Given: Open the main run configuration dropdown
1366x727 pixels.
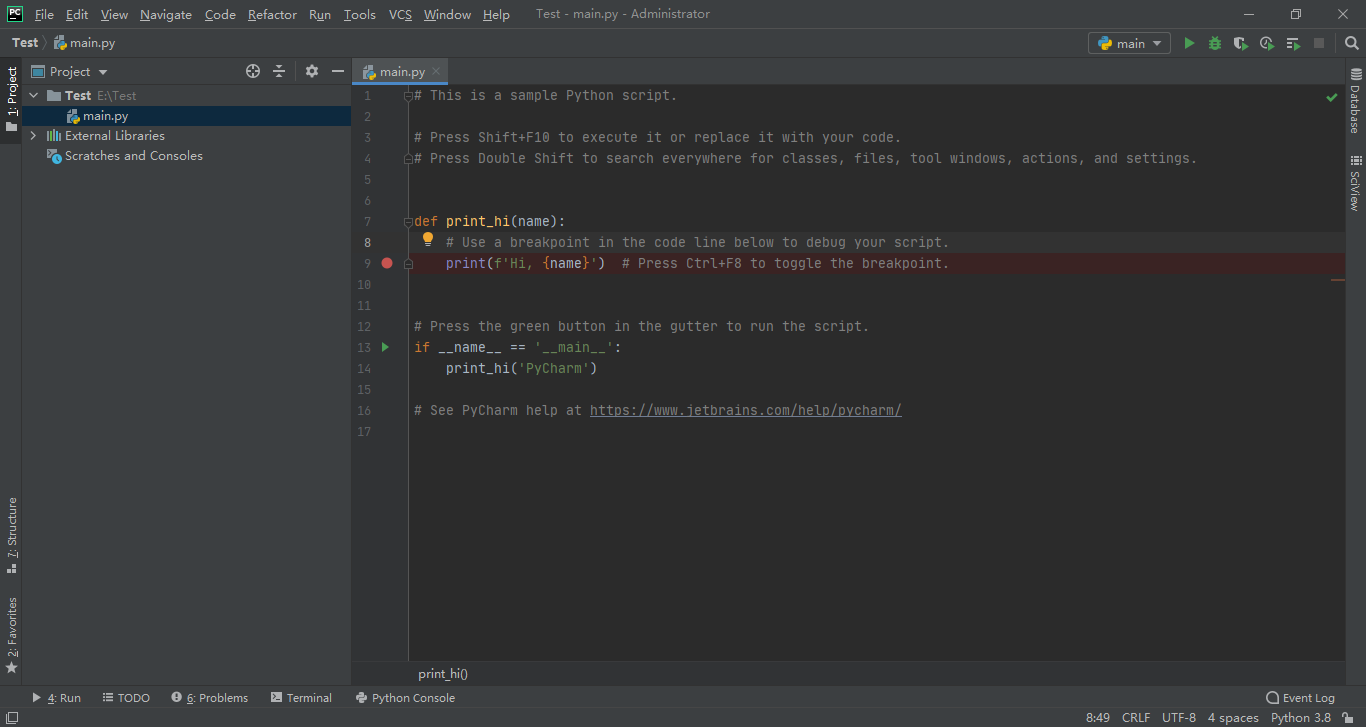Looking at the screenshot, I should point(1129,43).
